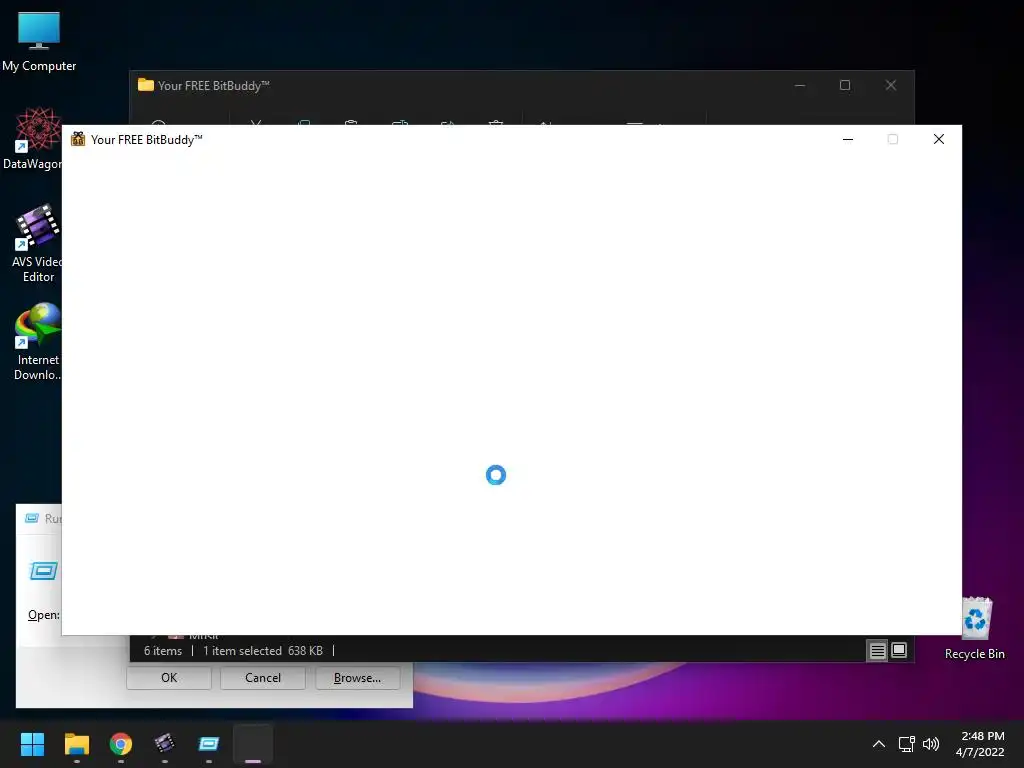Click the Run dialog title bar icon
Screen dimensions: 1024x768
pyautogui.click(x=31, y=518)
